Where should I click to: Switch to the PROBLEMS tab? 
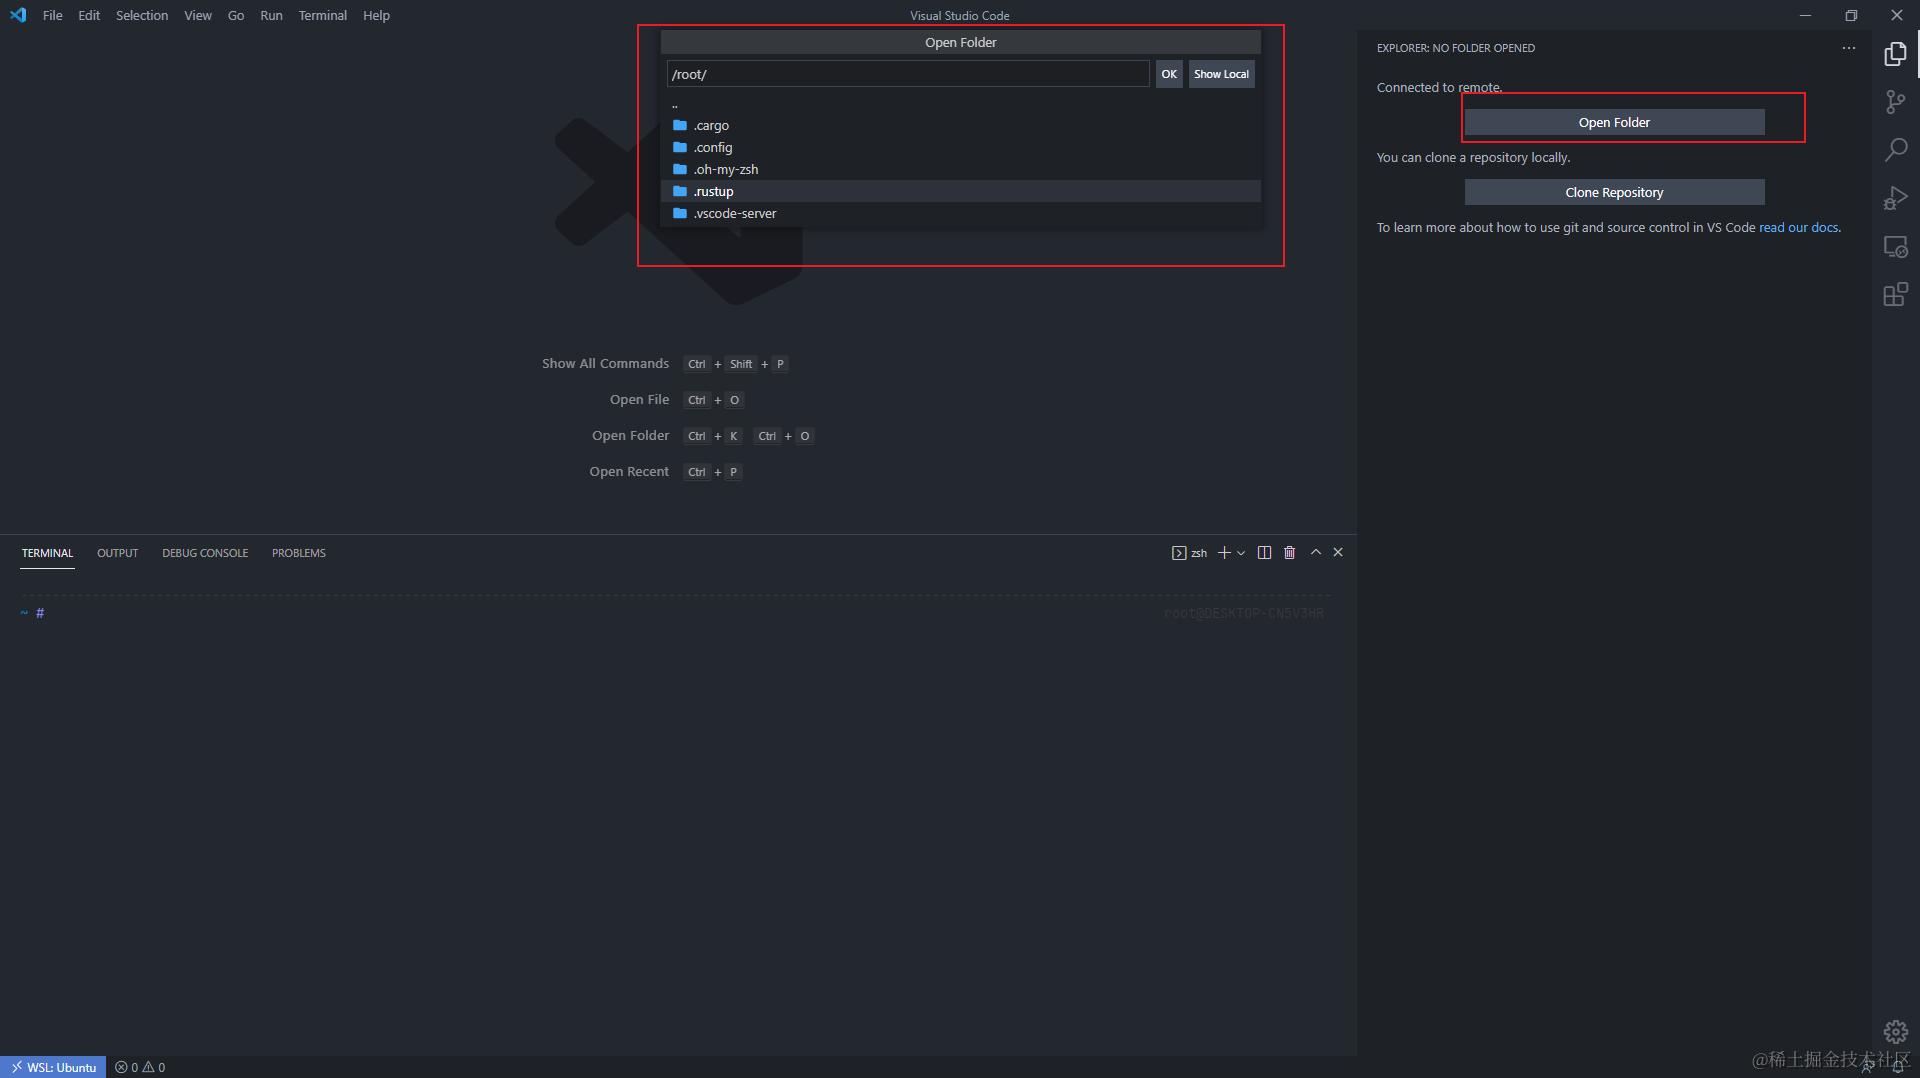299,553
